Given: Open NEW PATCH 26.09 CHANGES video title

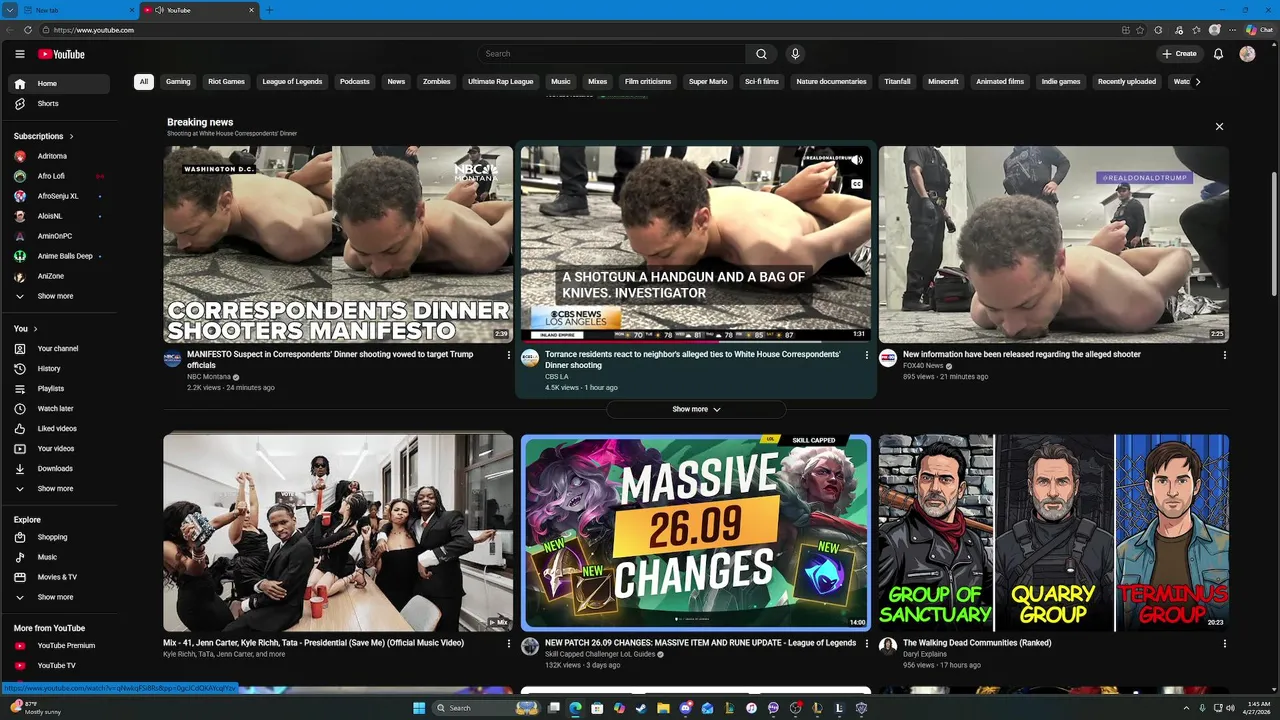Looking at the screenshot, I should tap(700, 643).
